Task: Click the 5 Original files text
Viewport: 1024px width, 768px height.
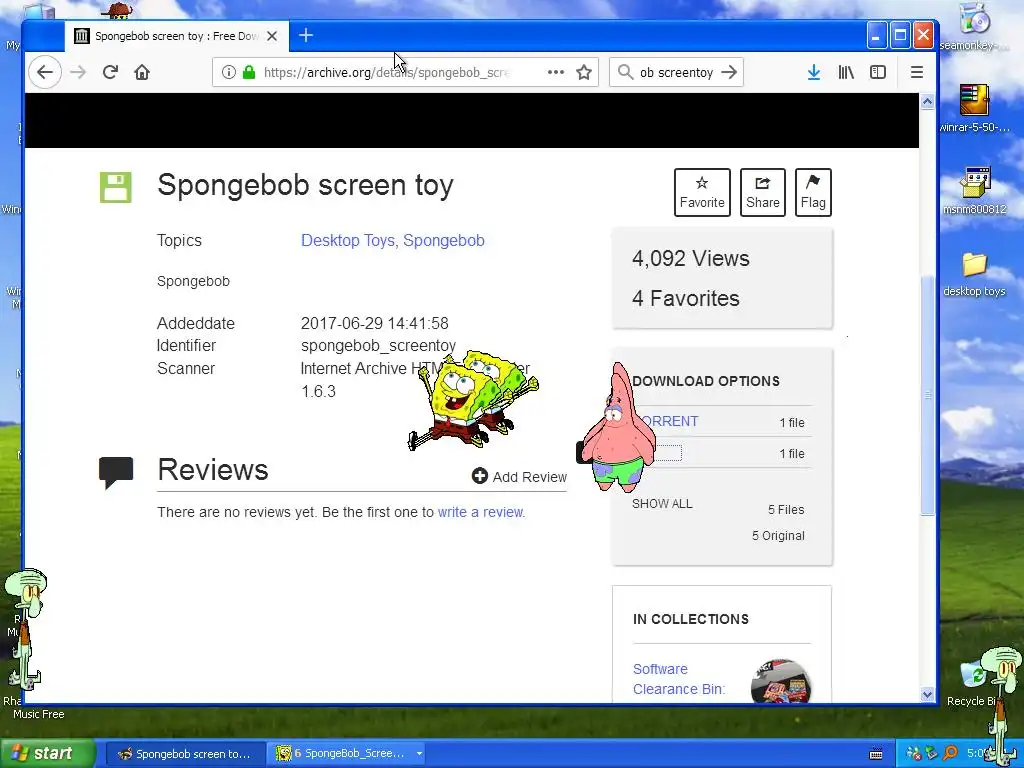Action: pos(778,536)
